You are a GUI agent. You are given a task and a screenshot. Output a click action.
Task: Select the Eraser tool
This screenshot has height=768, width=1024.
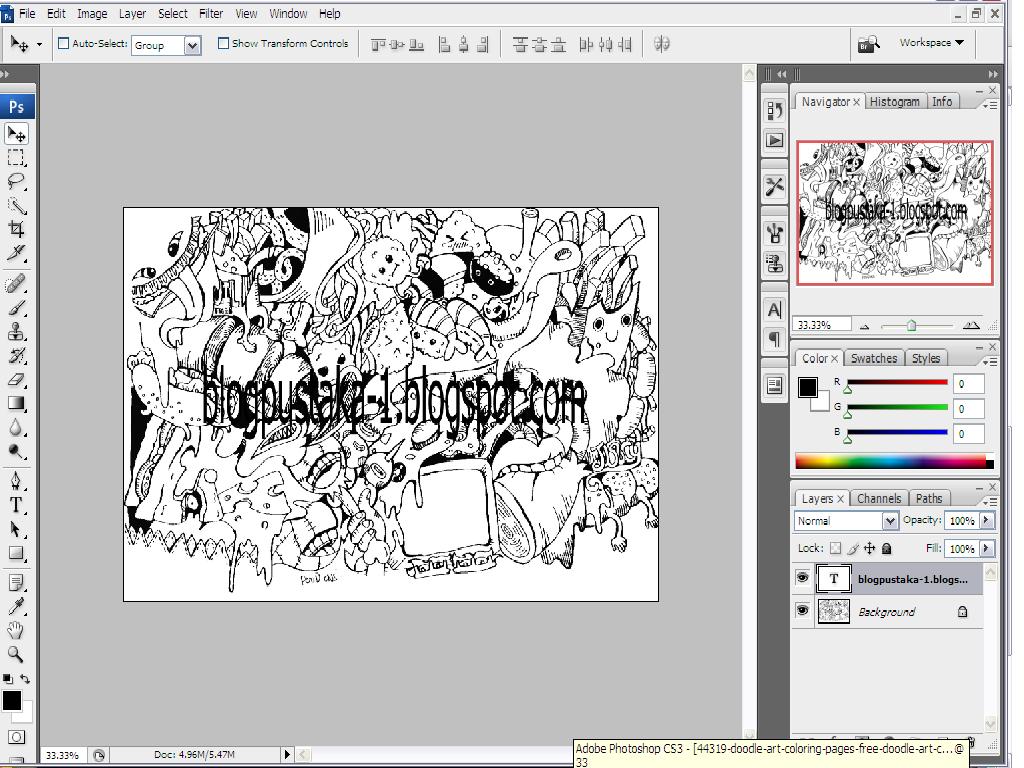[17, 379]
